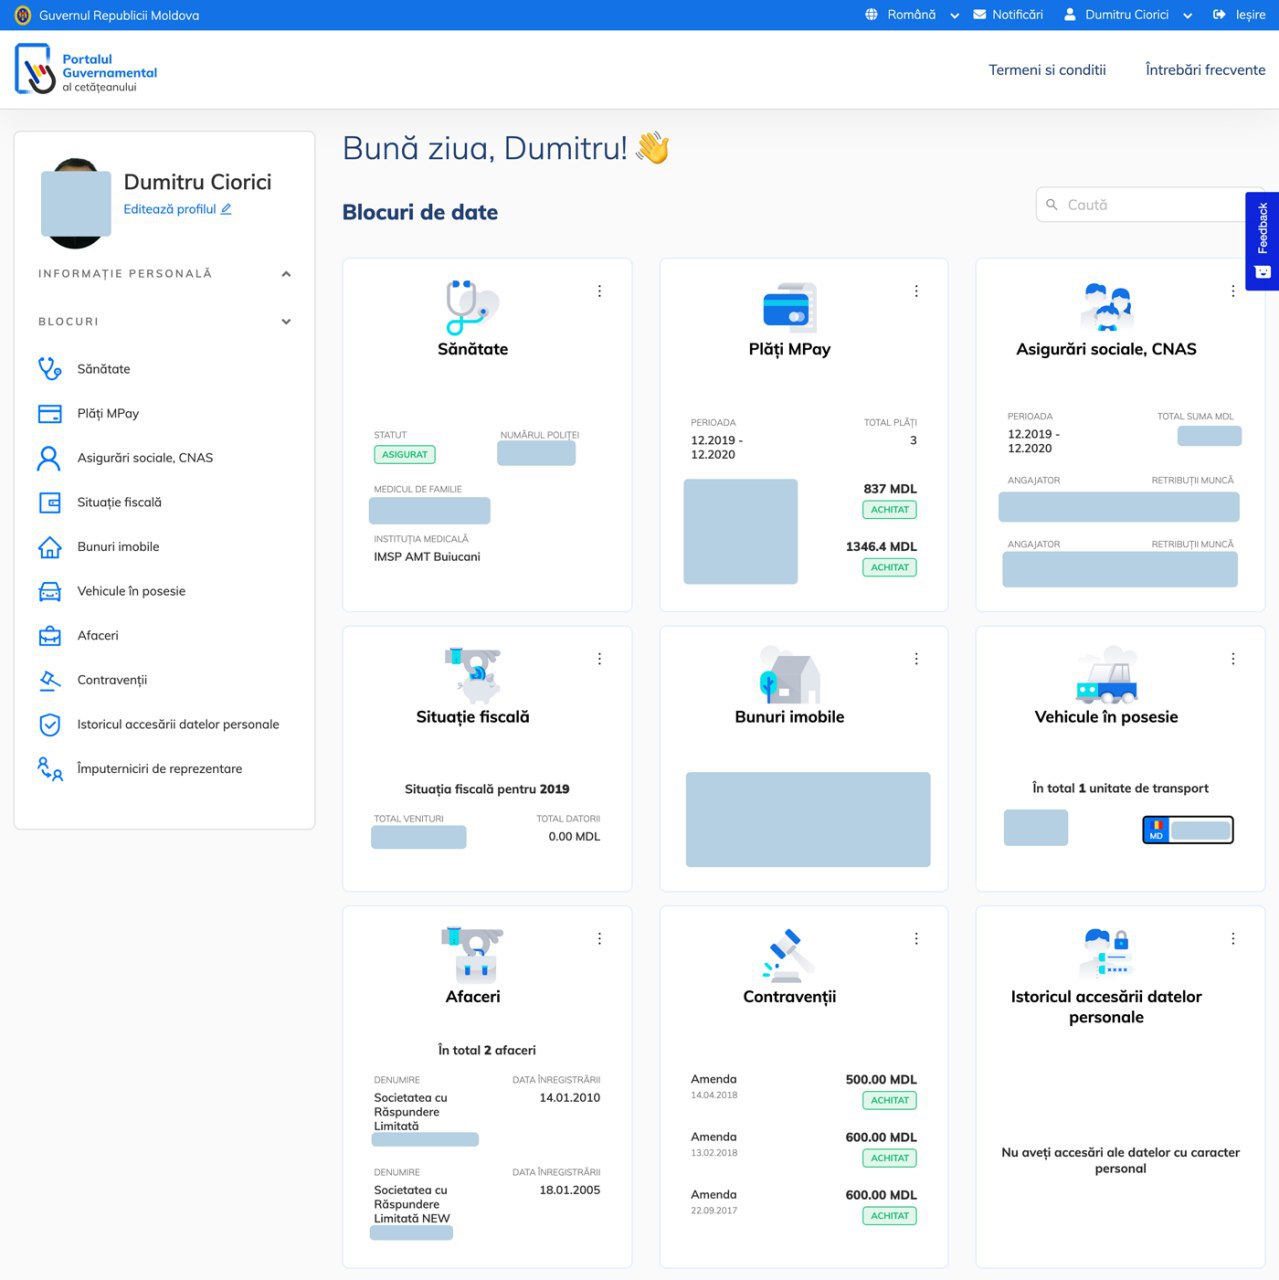Open the Vehicule în posesie card options menu
This screenshot has width=1279, height=1280.
click(x=1233, y=659)
